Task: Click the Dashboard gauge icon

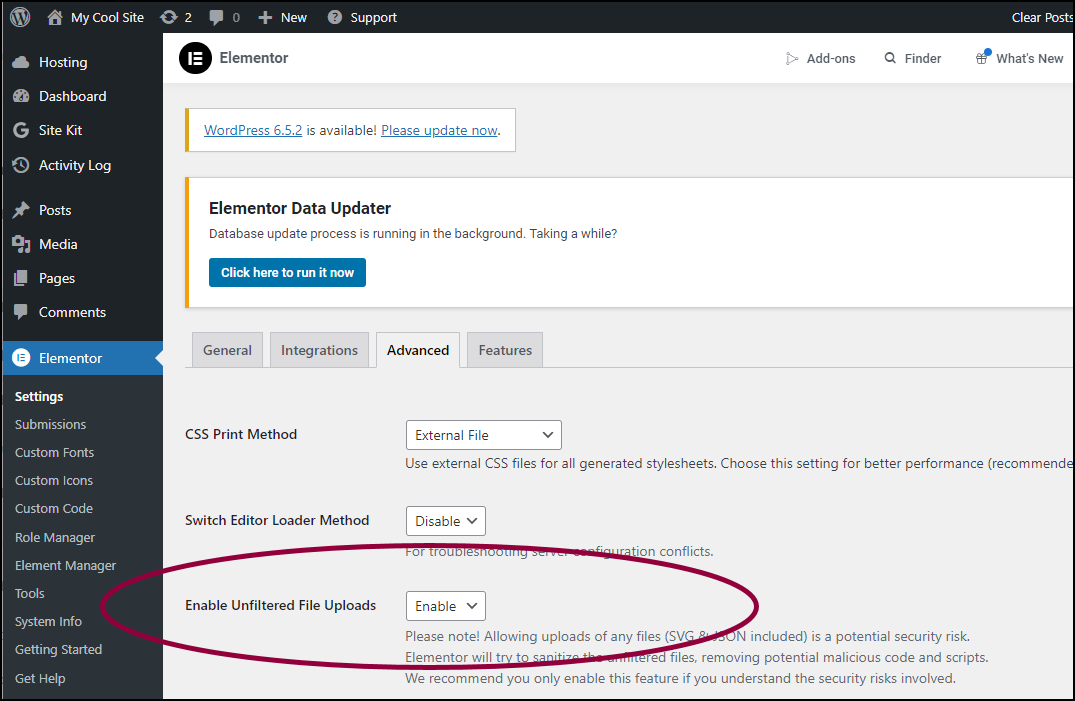Action: pos(21,96)
